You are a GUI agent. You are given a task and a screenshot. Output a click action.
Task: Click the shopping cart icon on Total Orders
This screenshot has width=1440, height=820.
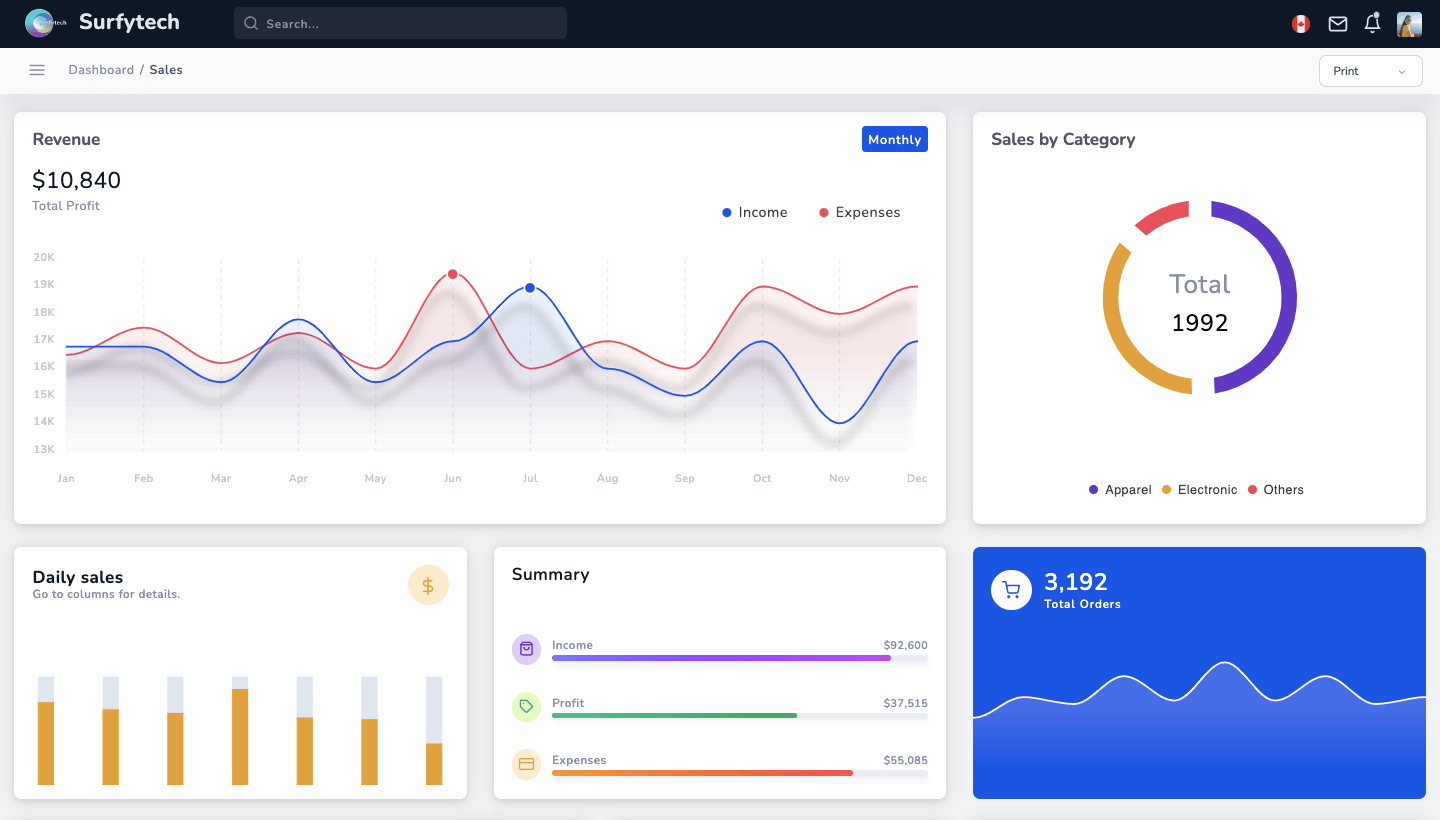click(x=1011, y=590)
